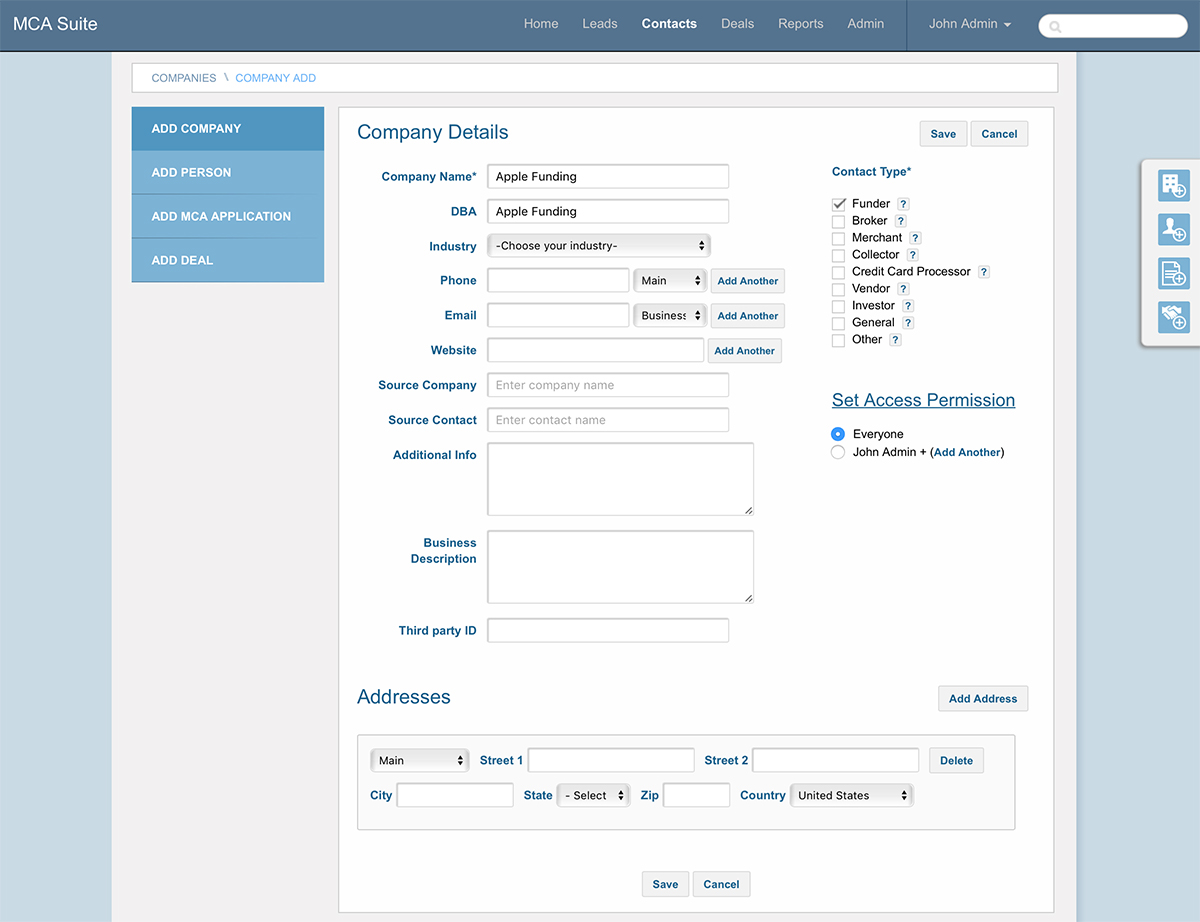This screenshot has height=922, width=1200.
Task: Check the Collector contact type
Action: tap(839, 255)
